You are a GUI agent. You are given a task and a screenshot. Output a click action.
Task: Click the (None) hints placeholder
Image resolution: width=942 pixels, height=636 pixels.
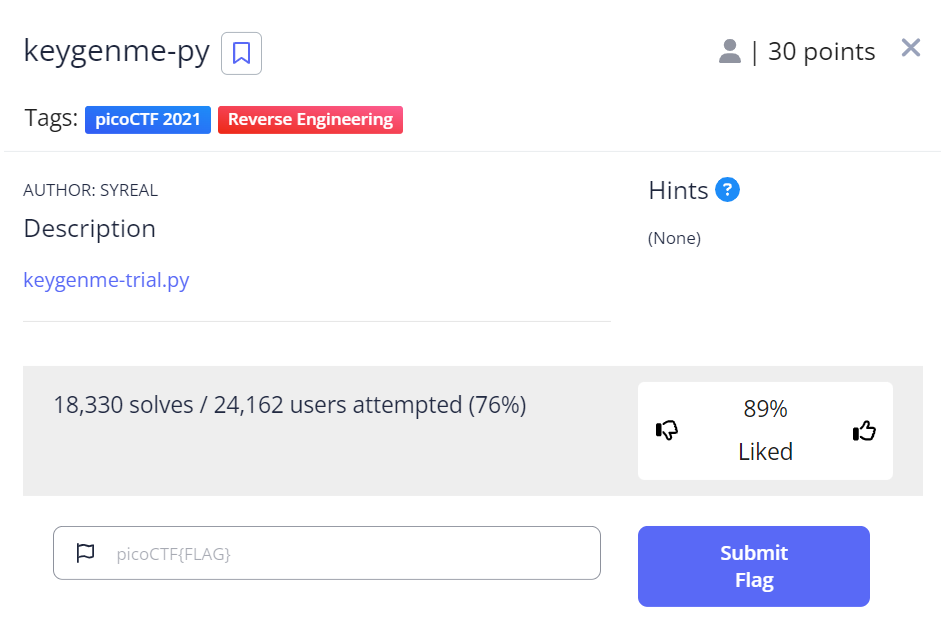tap(674, 238)
